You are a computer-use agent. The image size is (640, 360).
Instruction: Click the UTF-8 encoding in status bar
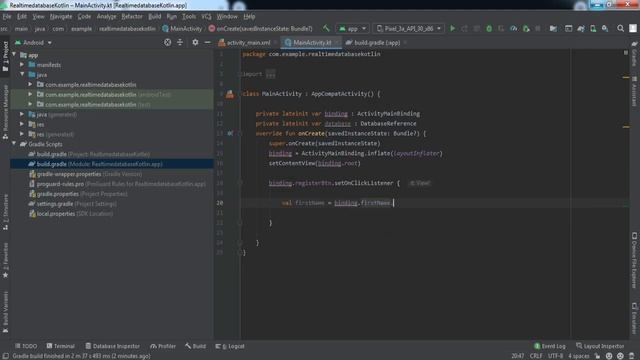pyautogui.click(x=555, y=356)
